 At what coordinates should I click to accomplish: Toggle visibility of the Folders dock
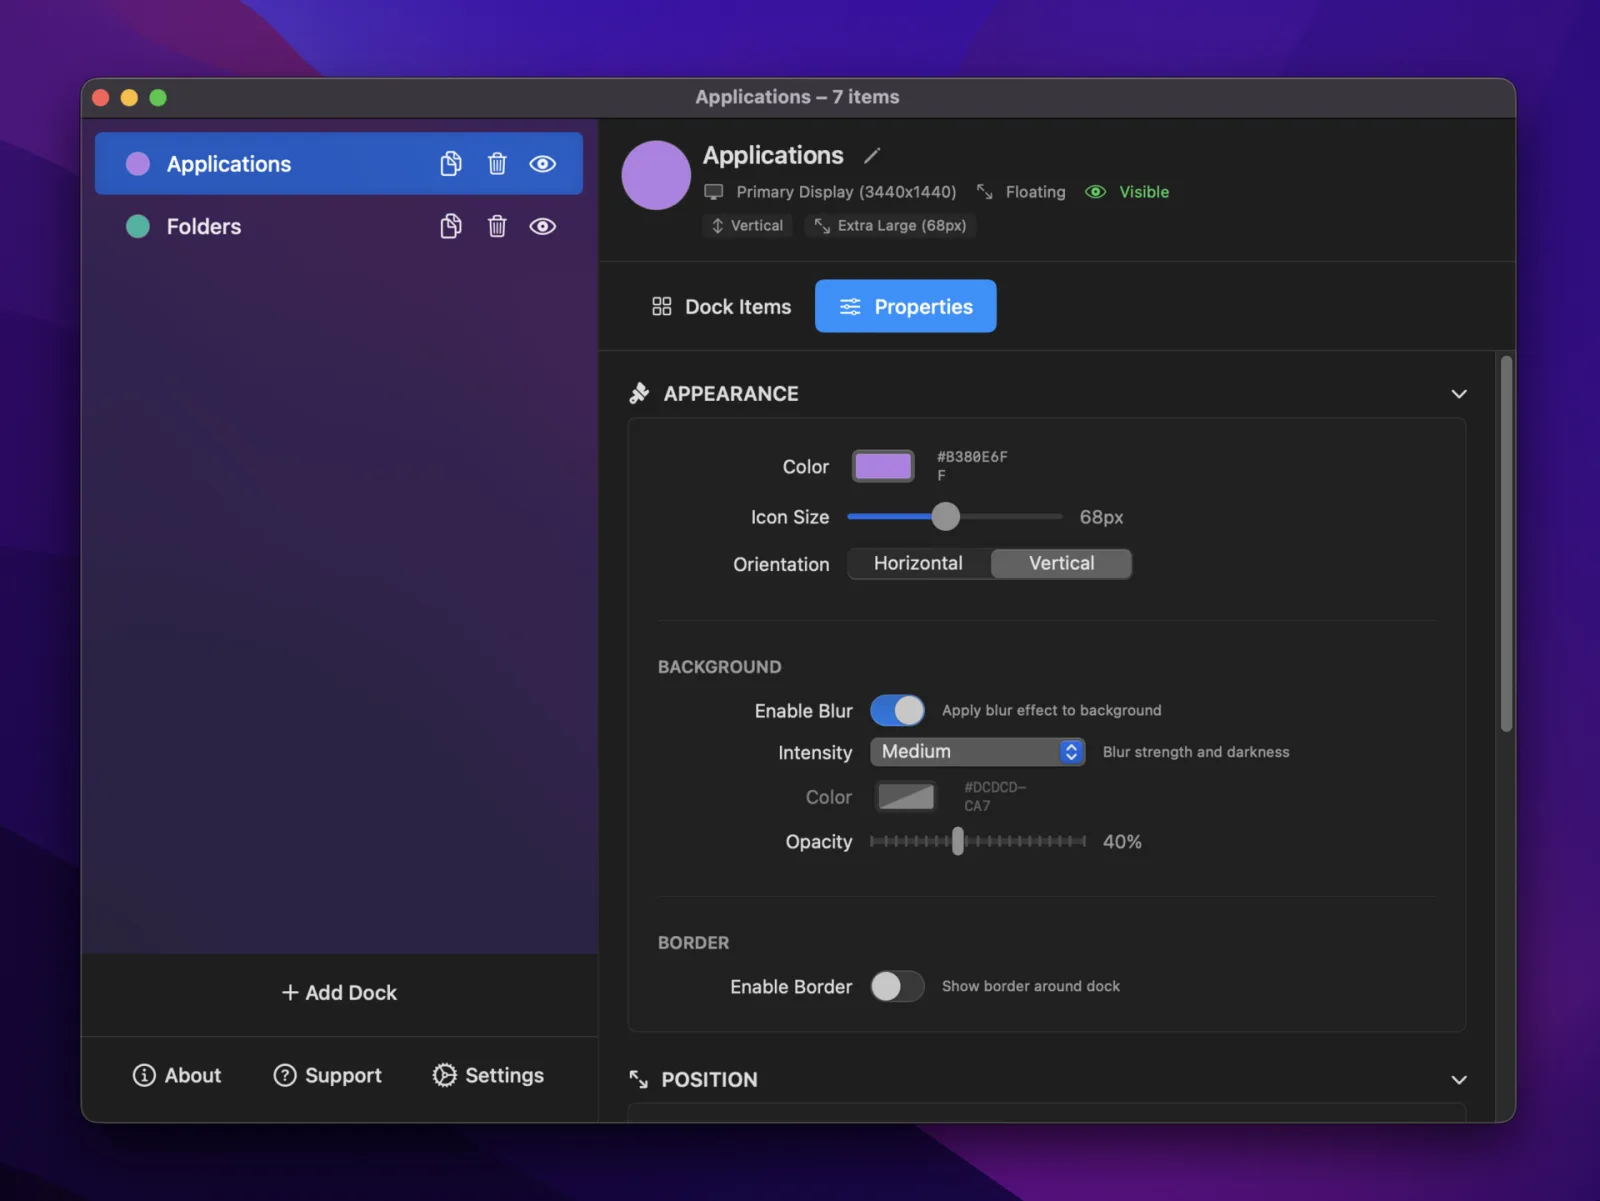(543, 226)
